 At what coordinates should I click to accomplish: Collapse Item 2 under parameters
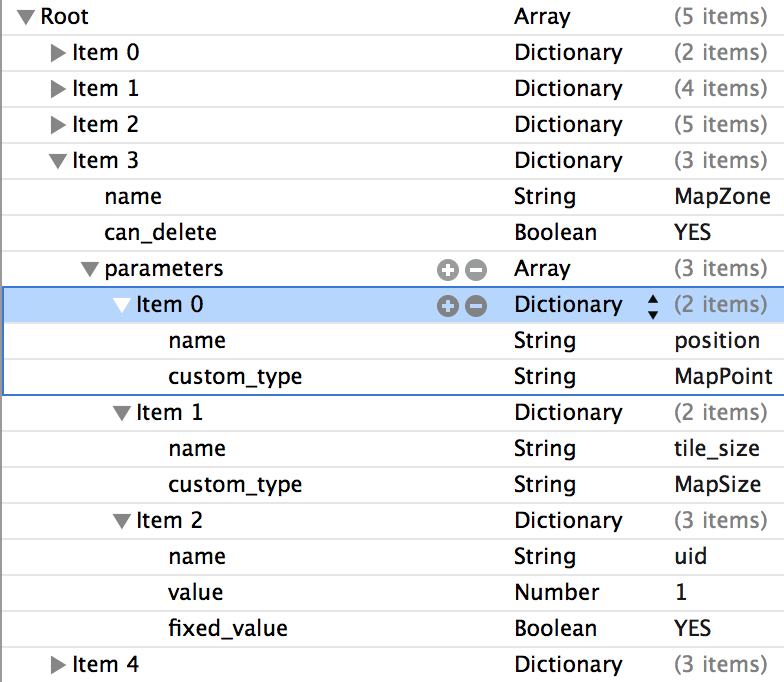click(x=122, y=522)
